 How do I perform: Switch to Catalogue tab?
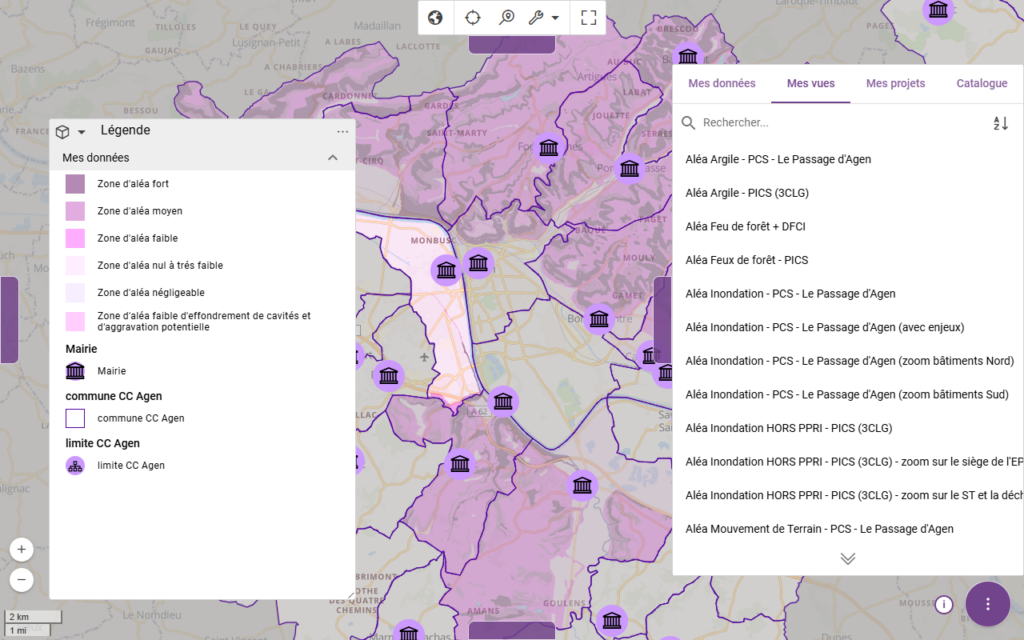[x=982, y=84]
